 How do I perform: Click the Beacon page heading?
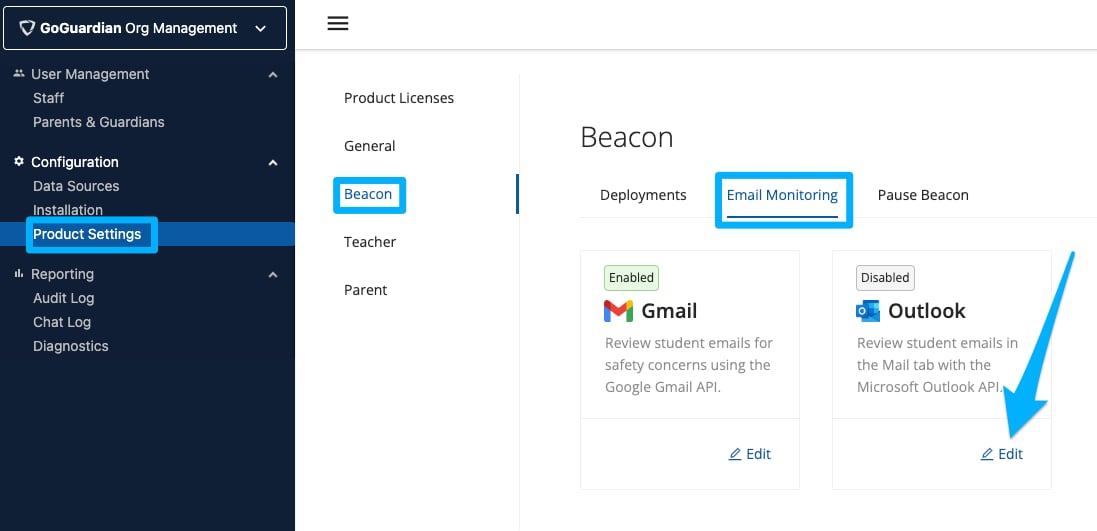click(627, 138)
